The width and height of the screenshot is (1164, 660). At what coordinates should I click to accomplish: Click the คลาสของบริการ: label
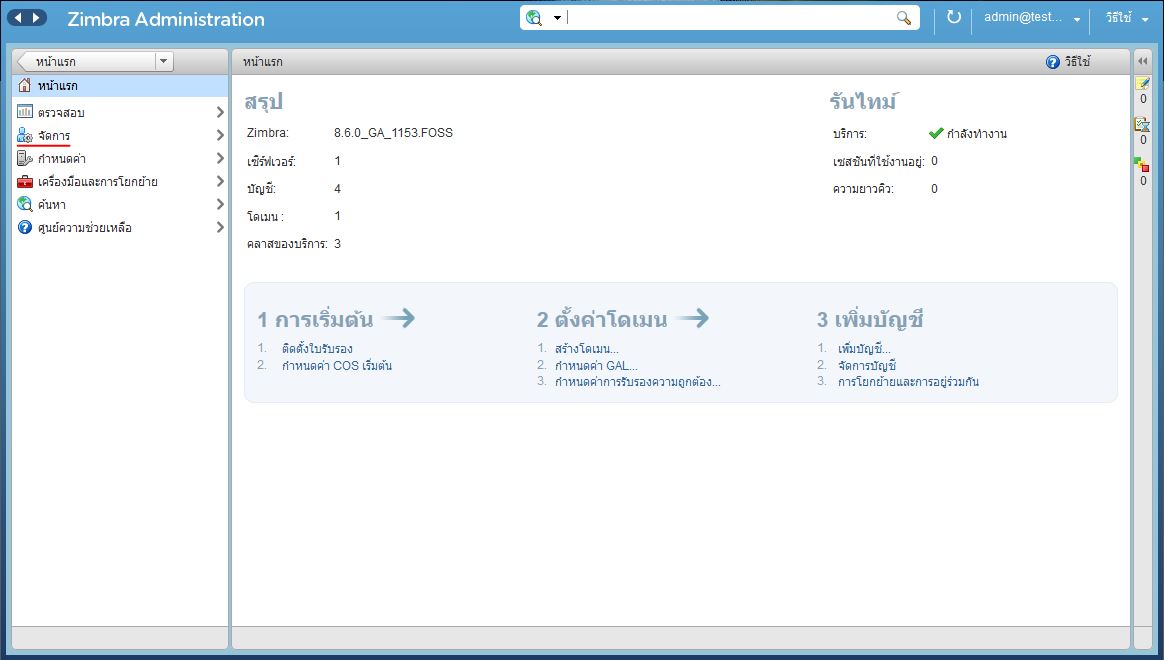point(287,244)
